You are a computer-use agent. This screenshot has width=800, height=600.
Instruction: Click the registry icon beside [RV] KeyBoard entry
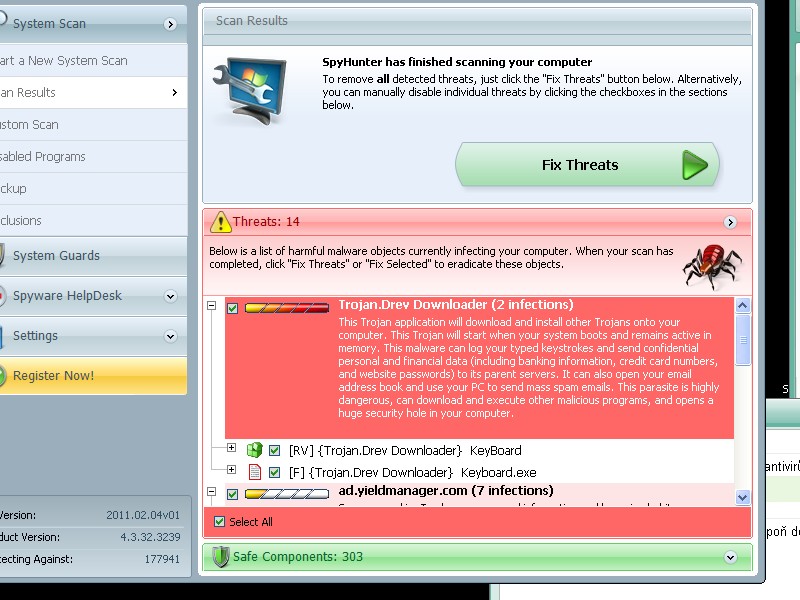[x=254, y=450]
